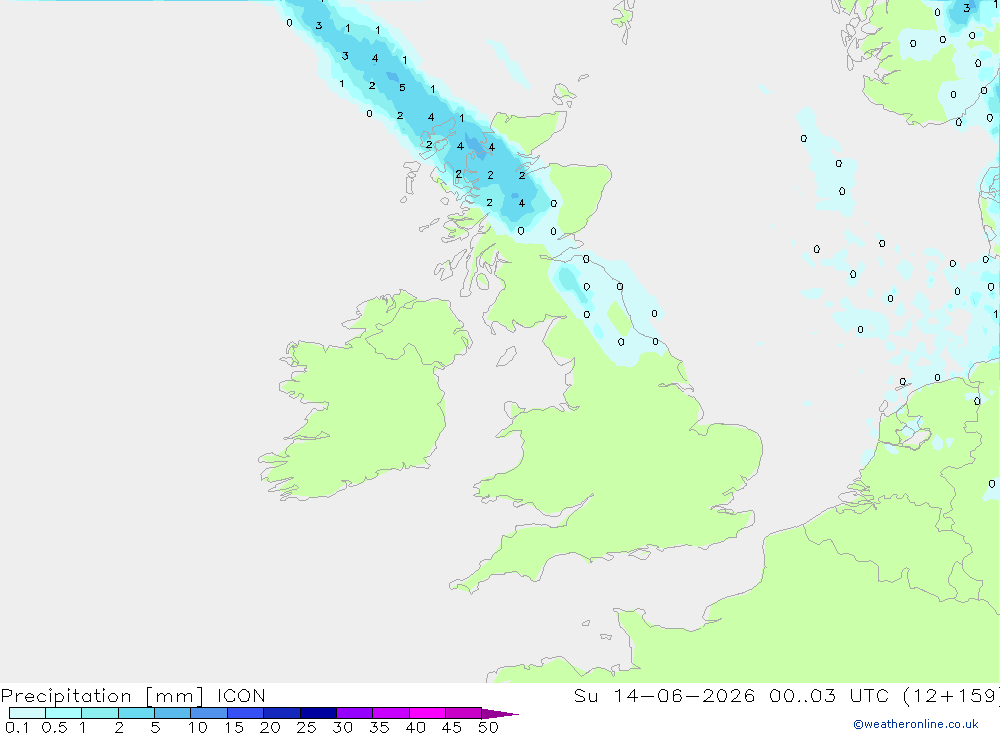Select the 20–25 mm dark blue swatch

(x=282, y=713)
